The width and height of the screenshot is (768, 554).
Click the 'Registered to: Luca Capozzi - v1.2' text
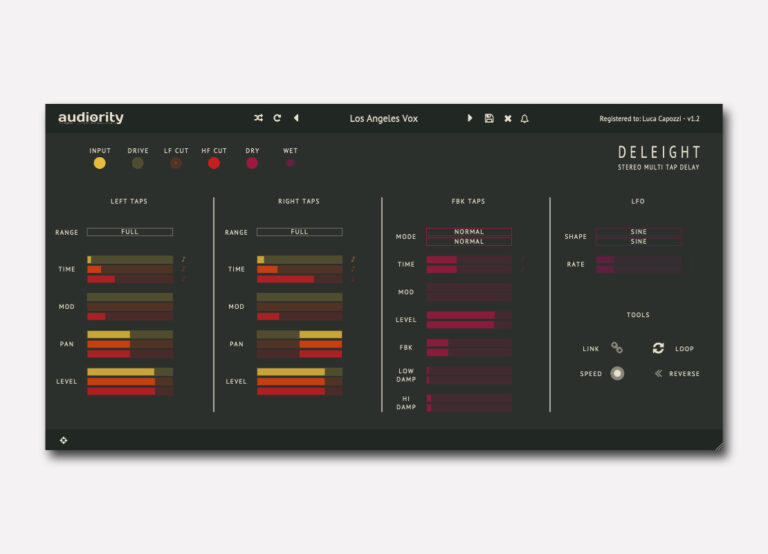pos(649,119)
